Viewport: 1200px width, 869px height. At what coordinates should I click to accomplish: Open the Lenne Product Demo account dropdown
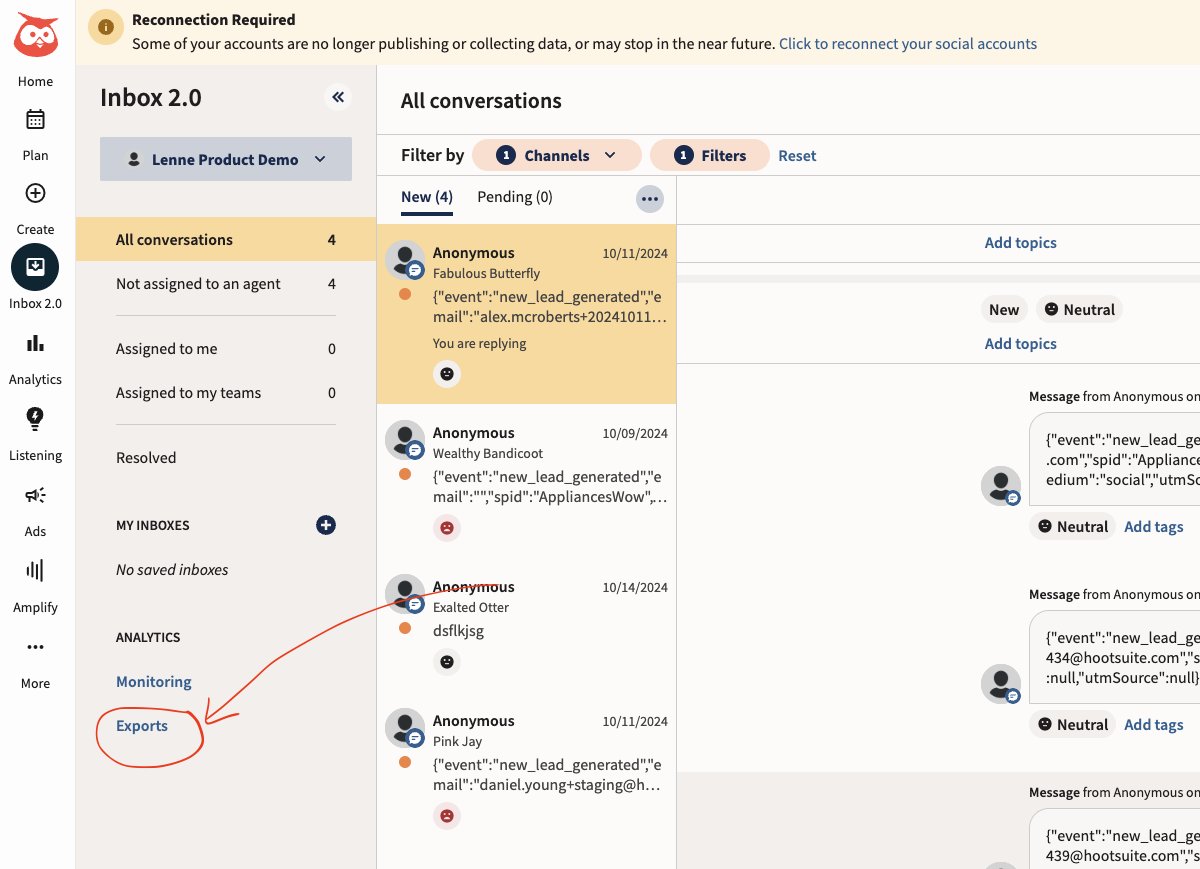coord(226,159)
